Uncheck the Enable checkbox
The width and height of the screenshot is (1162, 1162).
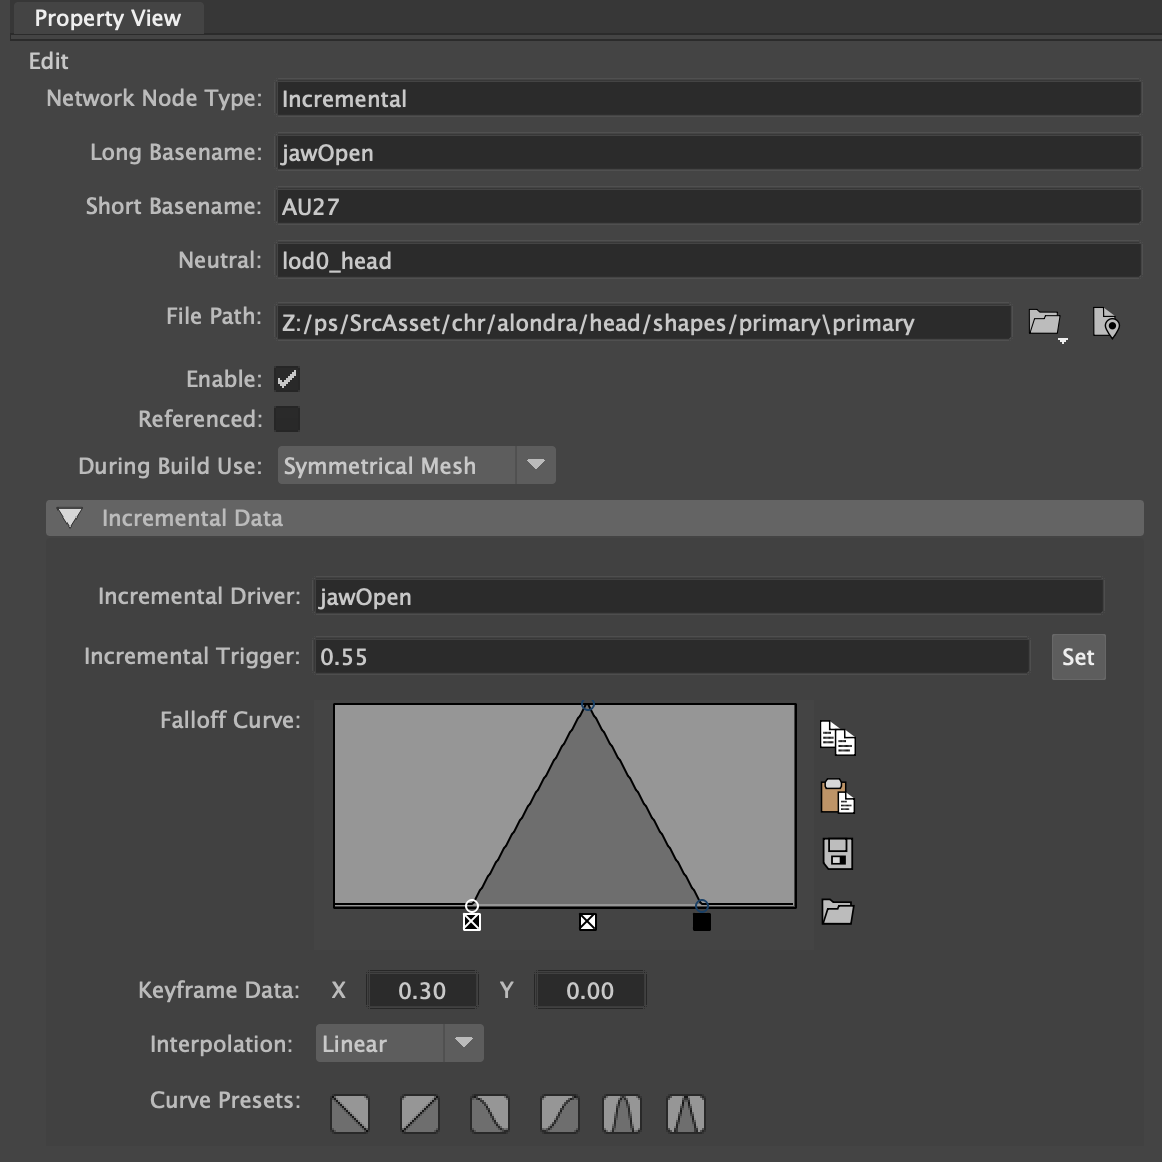(x=287, y=379)
